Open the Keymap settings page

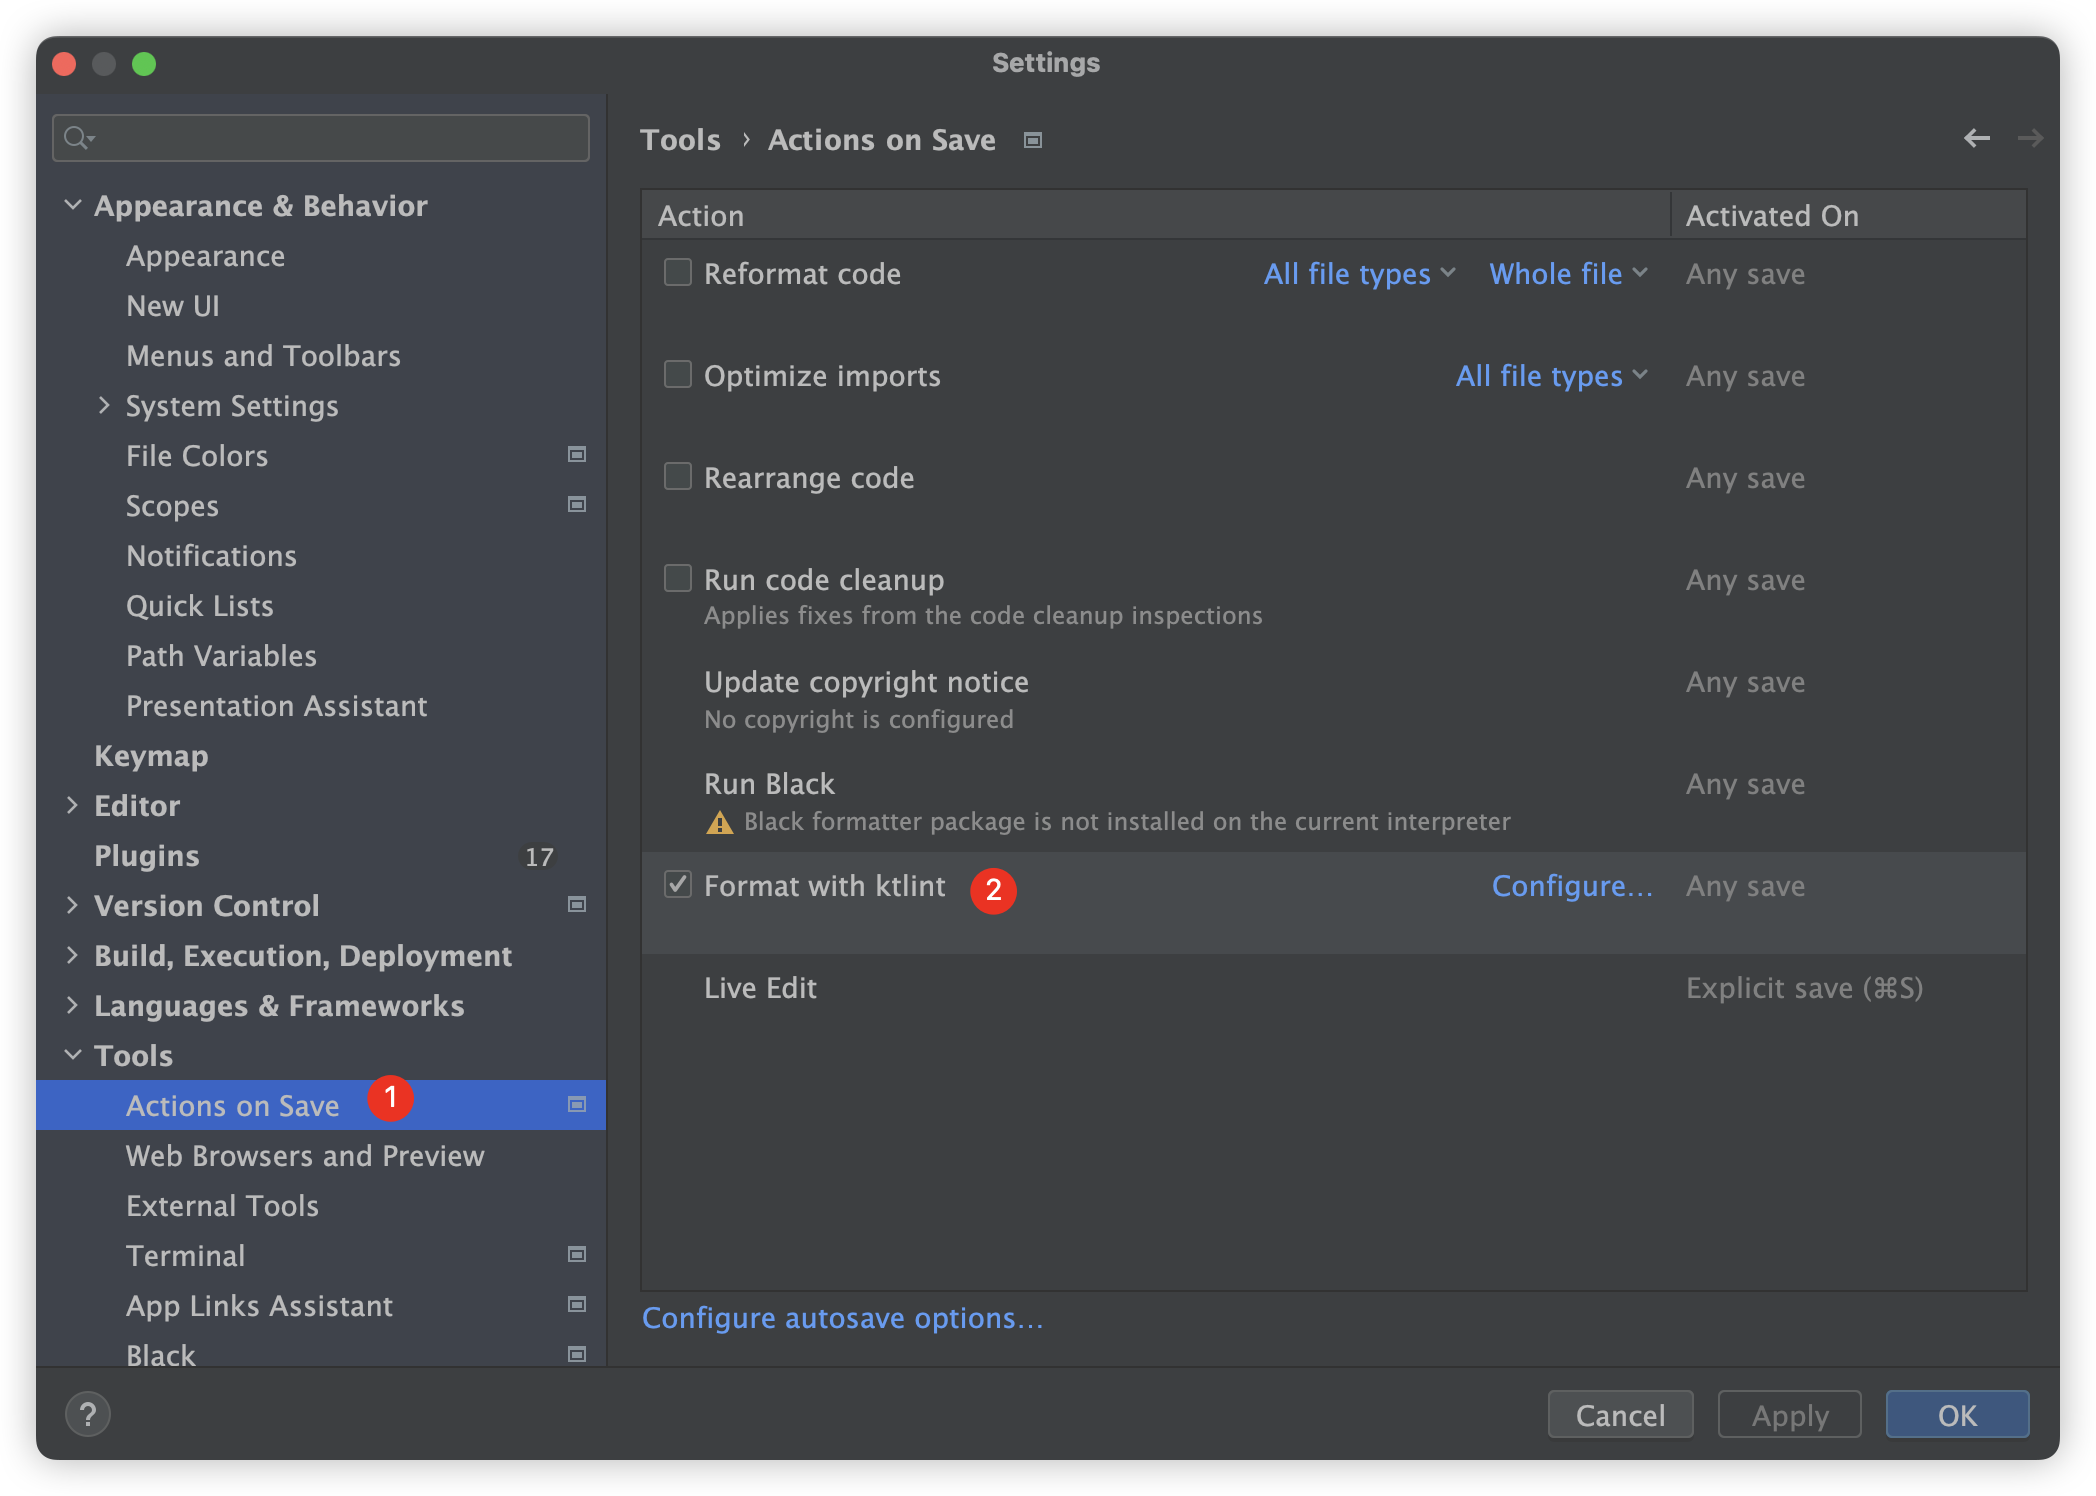pos(151,756)
